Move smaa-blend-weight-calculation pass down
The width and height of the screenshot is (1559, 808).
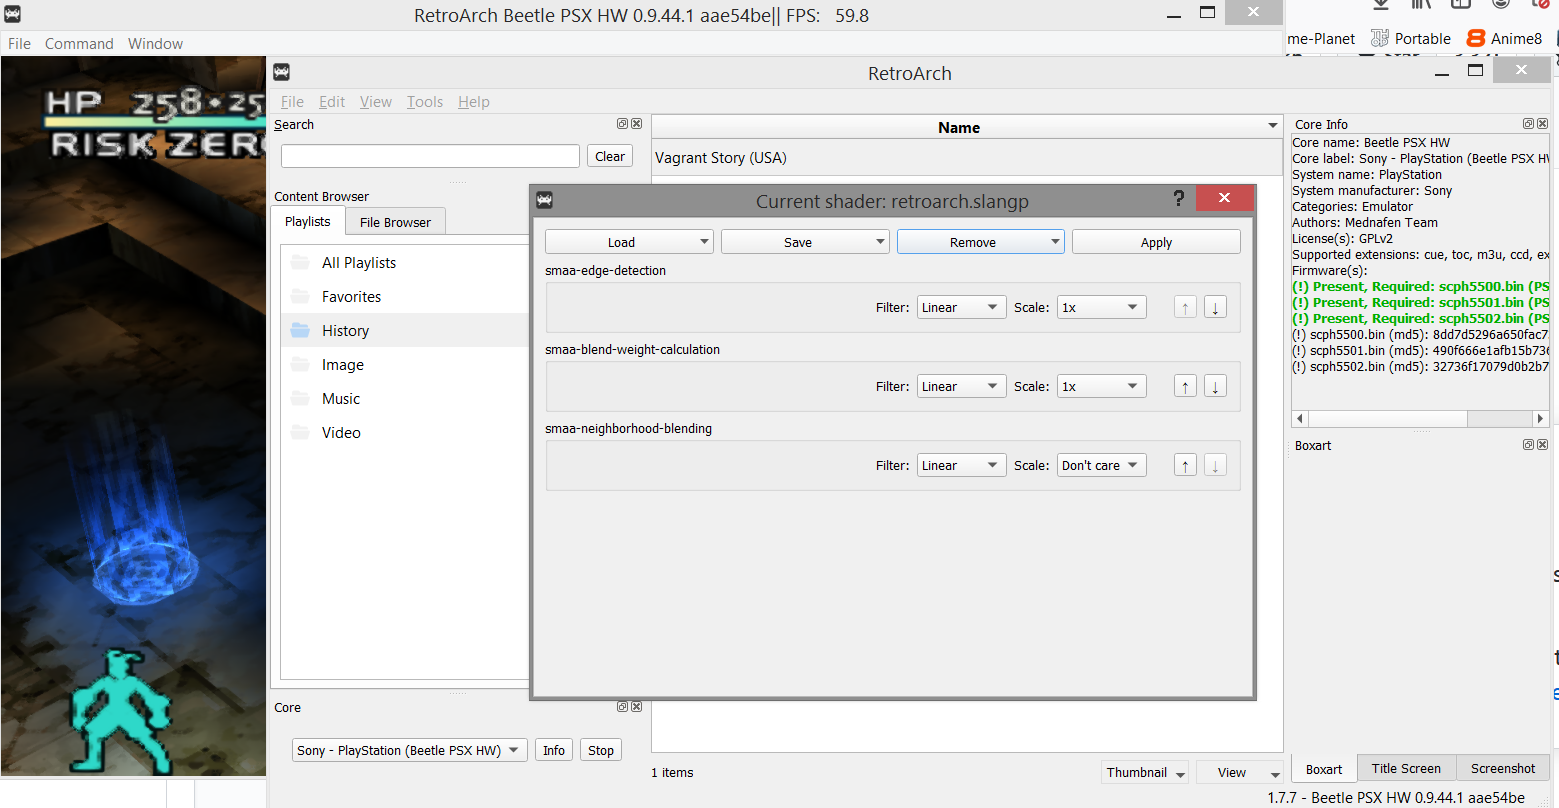pos(1215,386)
